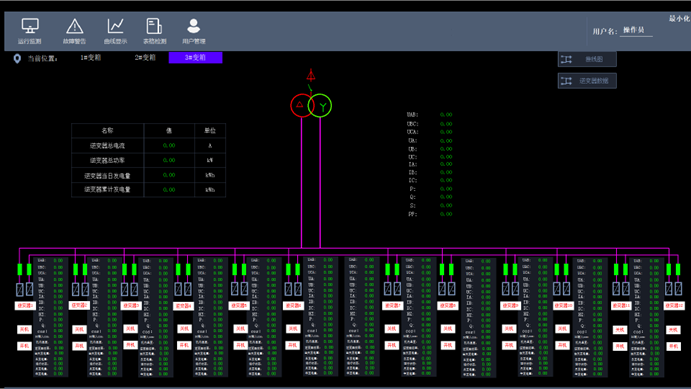This screenshot has width=691, height=389.
Task: Click the location pin icon beside 当前位置
Action: [x=17, y=59]
